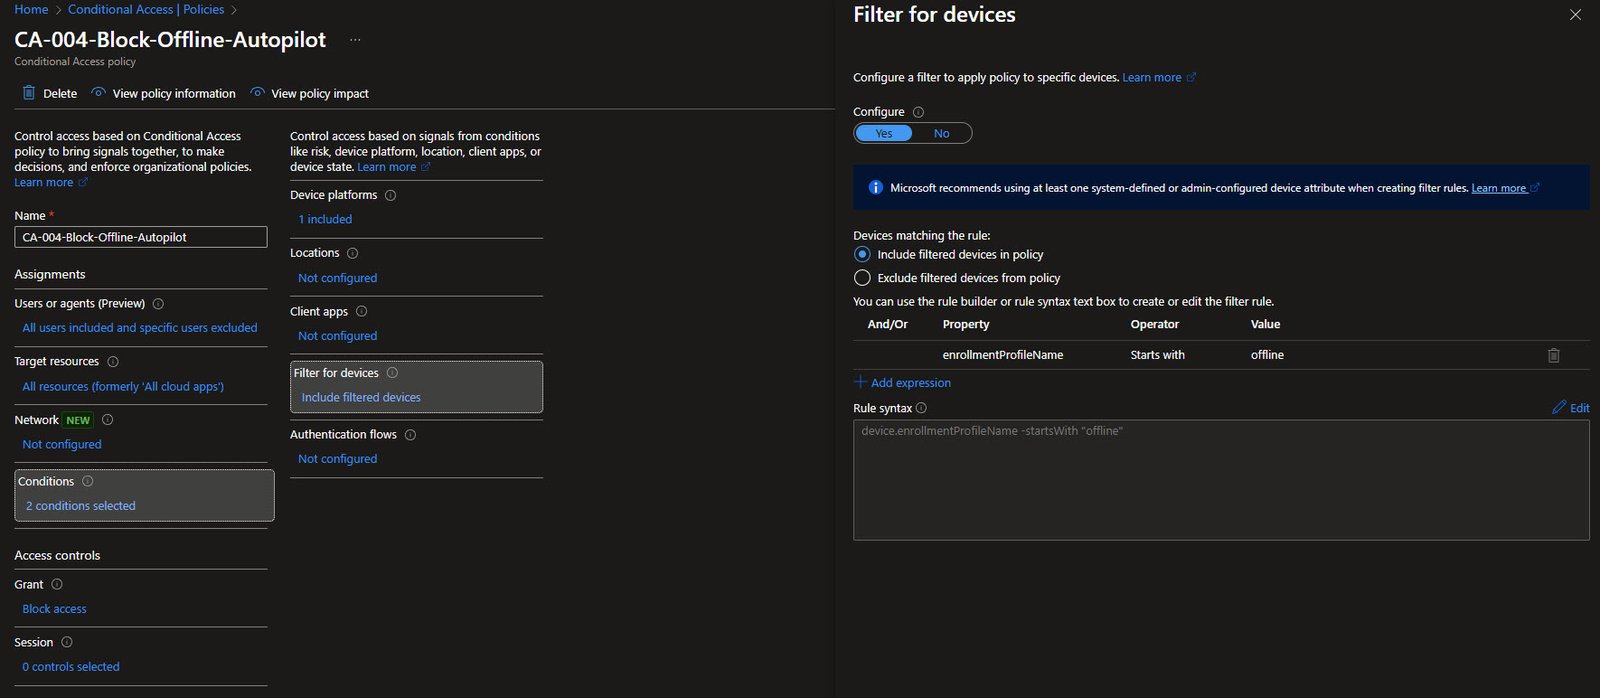Navigate to Conditional Access | Policies breadcrumb
The height and width of the screenshot is (698, 1600).
[146, 9]
